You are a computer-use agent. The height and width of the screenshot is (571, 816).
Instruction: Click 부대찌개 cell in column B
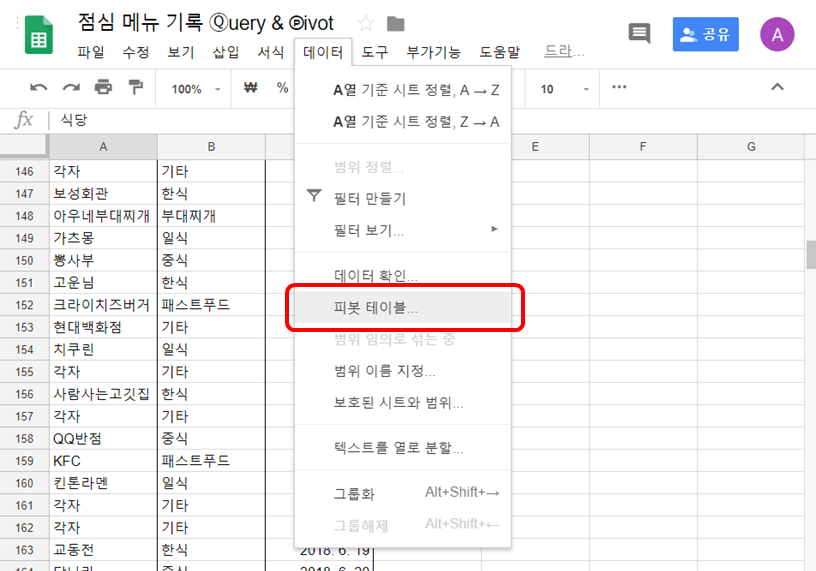tap(211, 216)
